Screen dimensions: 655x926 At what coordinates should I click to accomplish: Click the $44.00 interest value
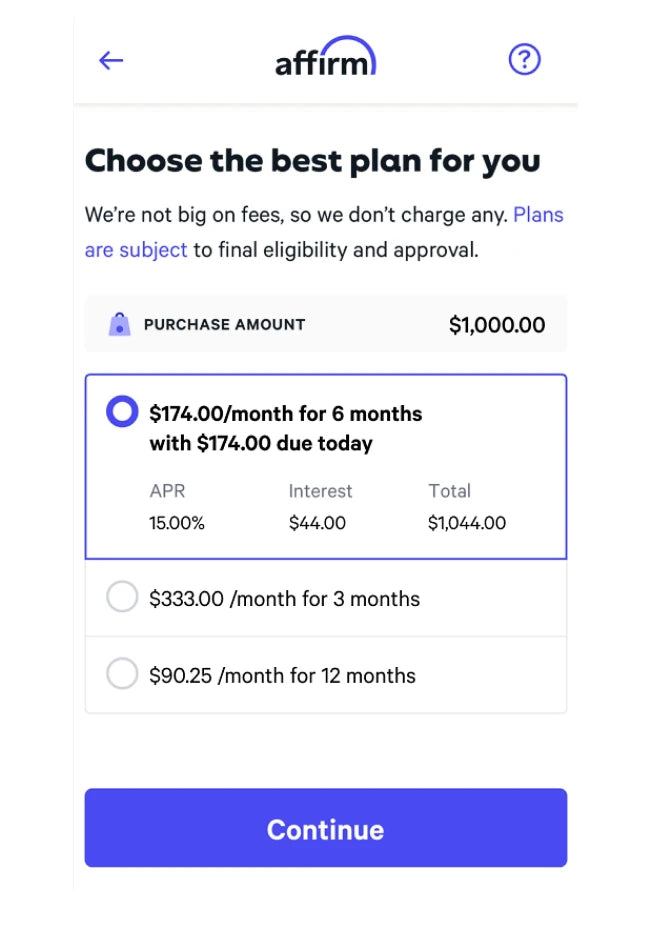[x=317, y=522]
